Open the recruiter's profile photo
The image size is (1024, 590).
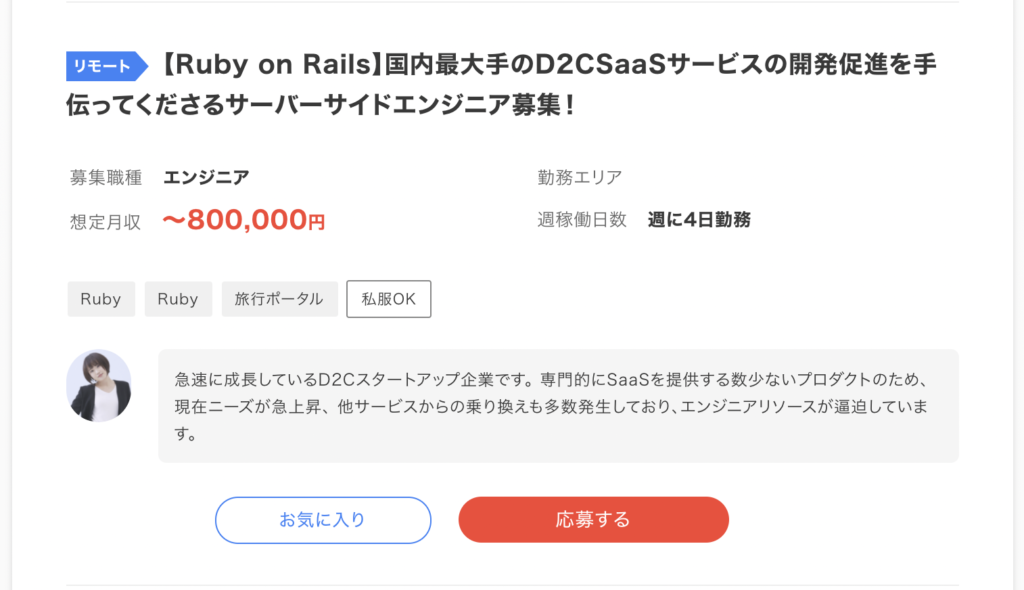99,385
